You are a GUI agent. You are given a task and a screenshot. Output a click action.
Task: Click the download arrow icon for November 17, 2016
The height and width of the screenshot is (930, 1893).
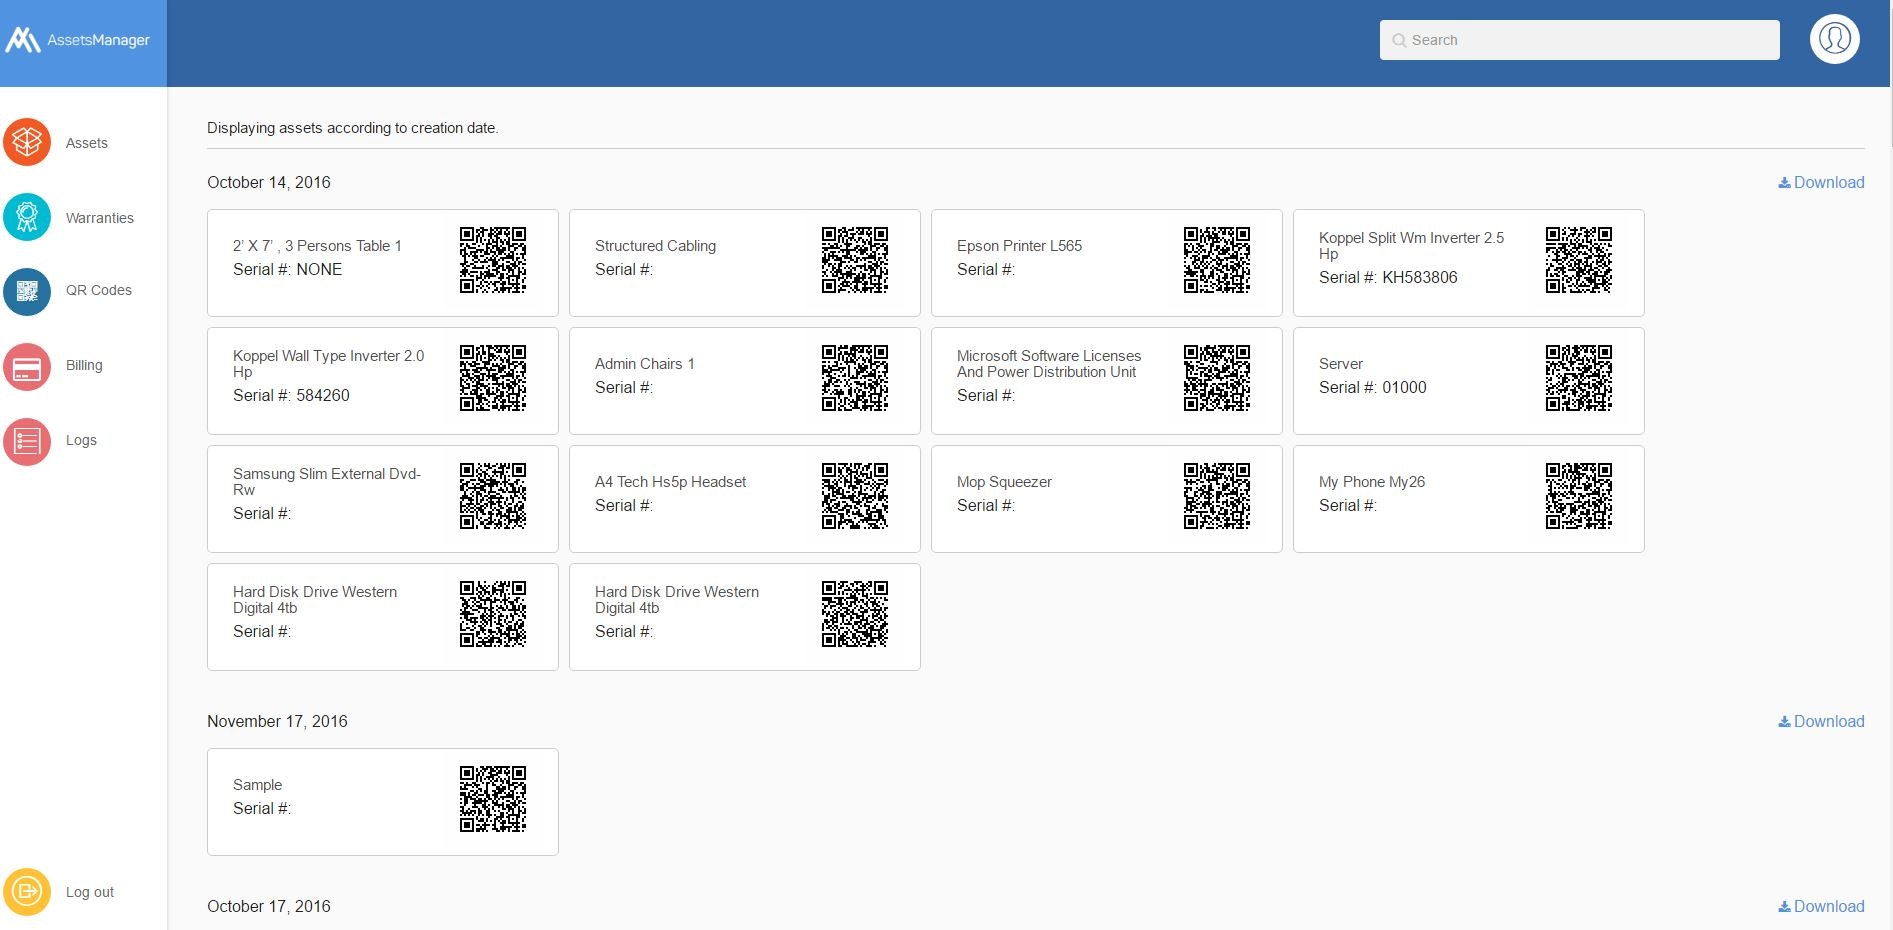point(1783,721)
